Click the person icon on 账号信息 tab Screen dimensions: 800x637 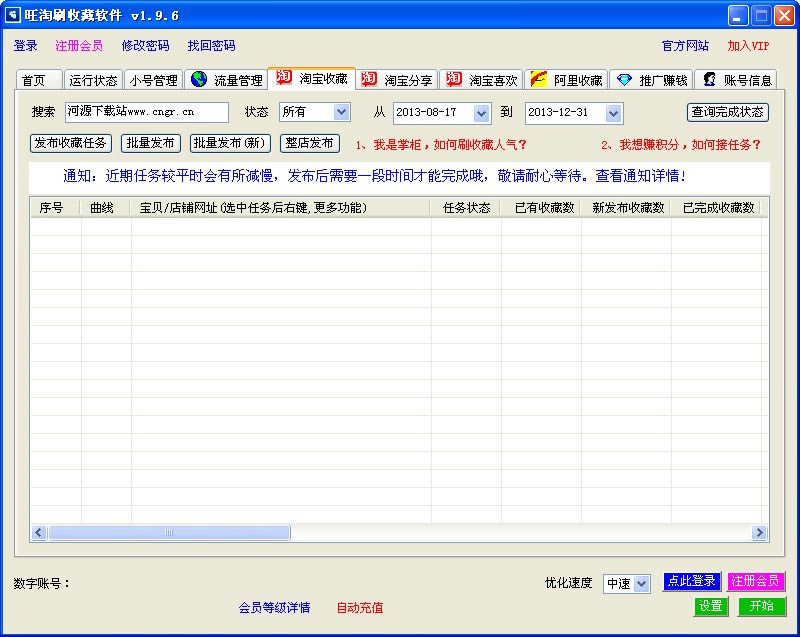click(x=709, y=79)
